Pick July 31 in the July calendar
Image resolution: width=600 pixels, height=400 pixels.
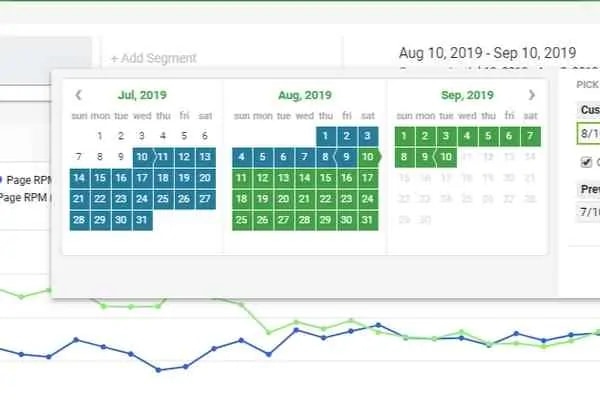tap(142, 220)
